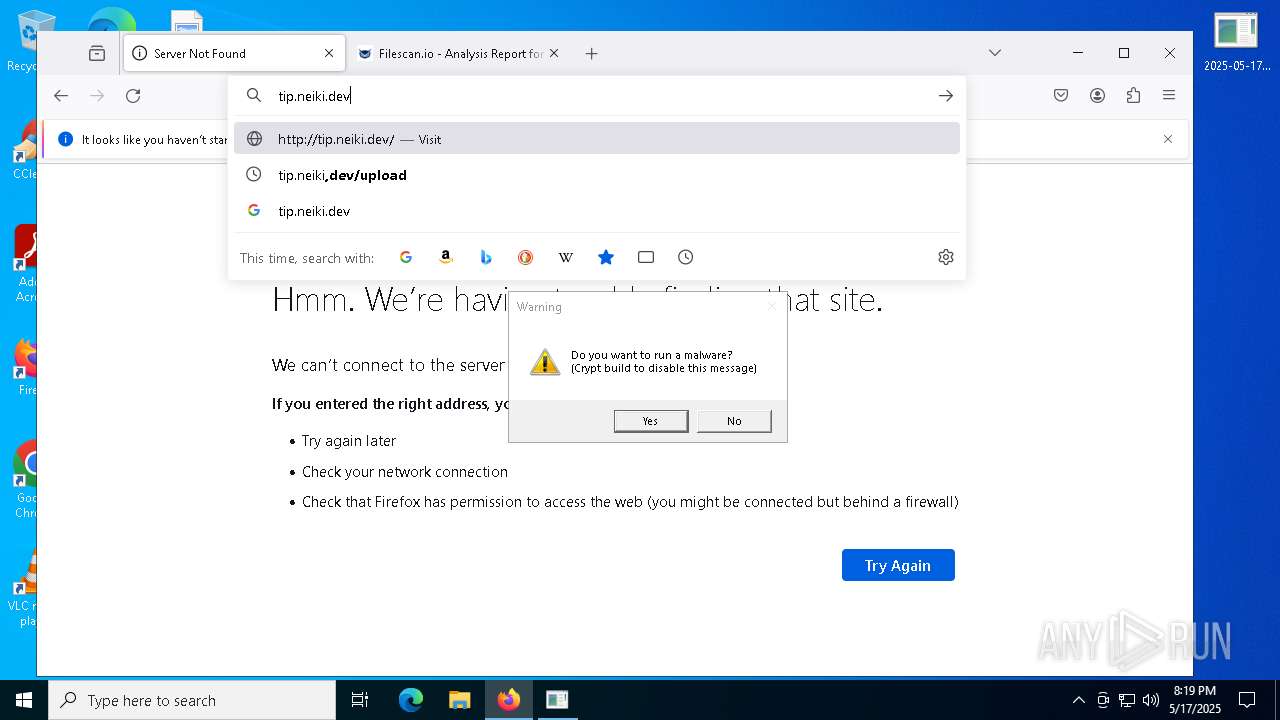Click the taskbar search box
Screen dimensions: 1280x720
(x=192, y=700)
